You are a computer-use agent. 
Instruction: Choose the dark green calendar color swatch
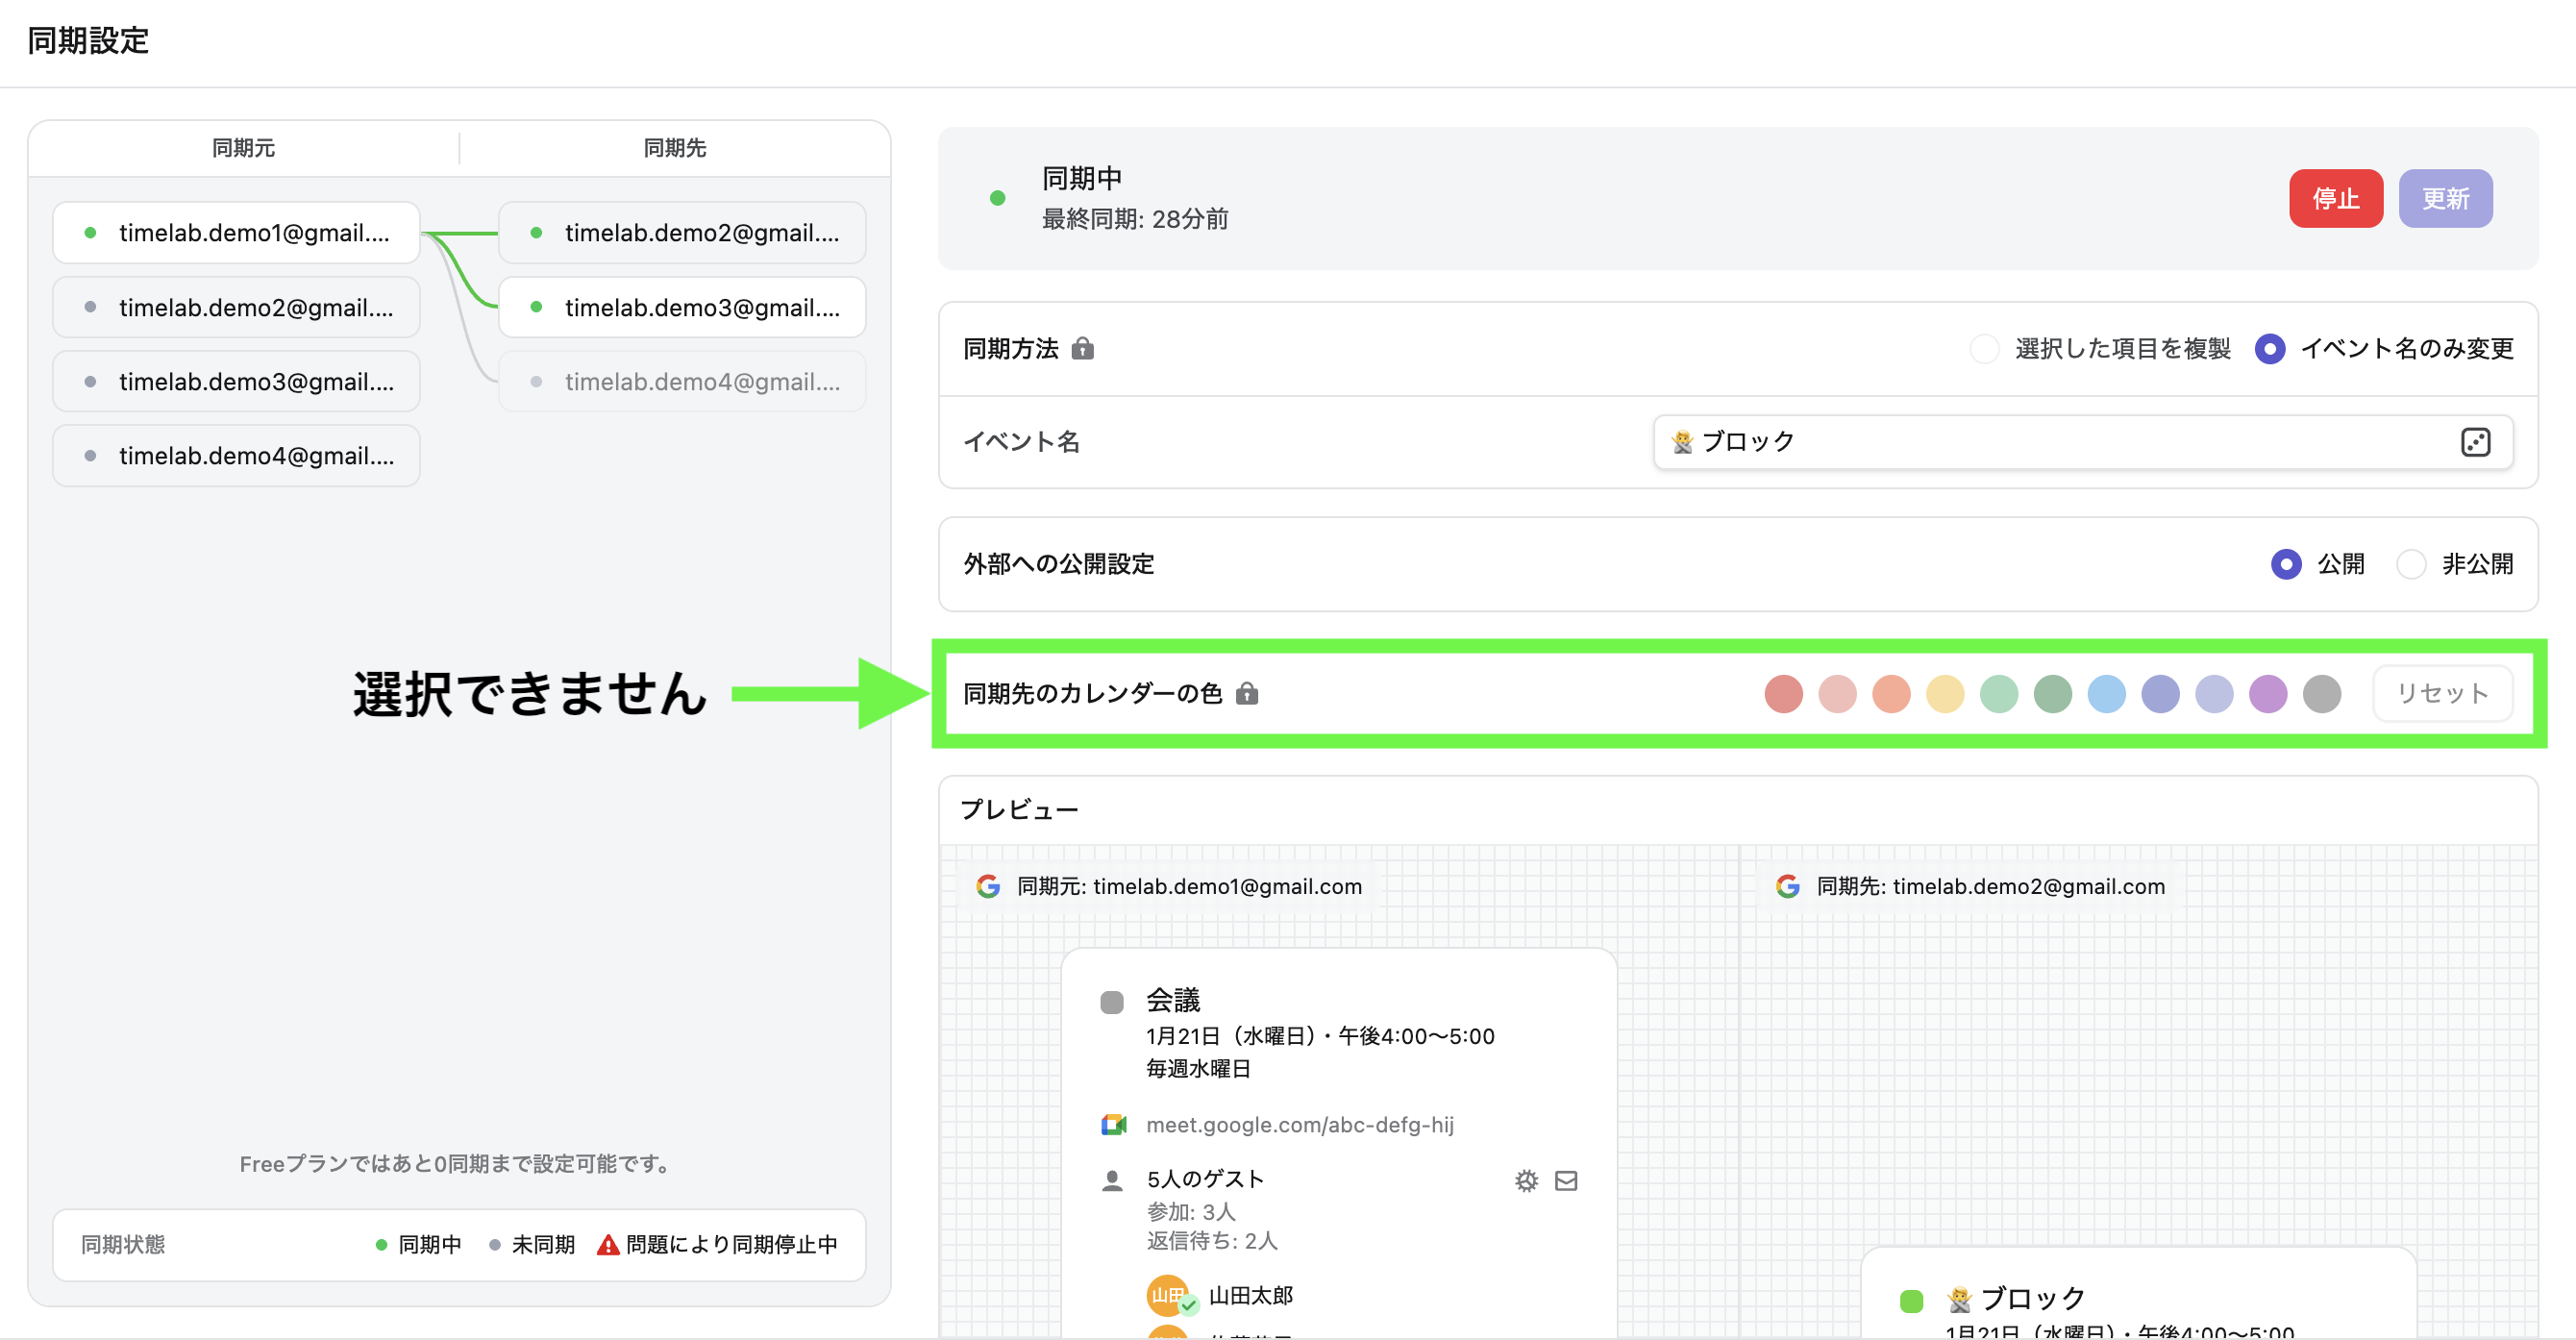pyautogui.click(x=2053, y=693)
